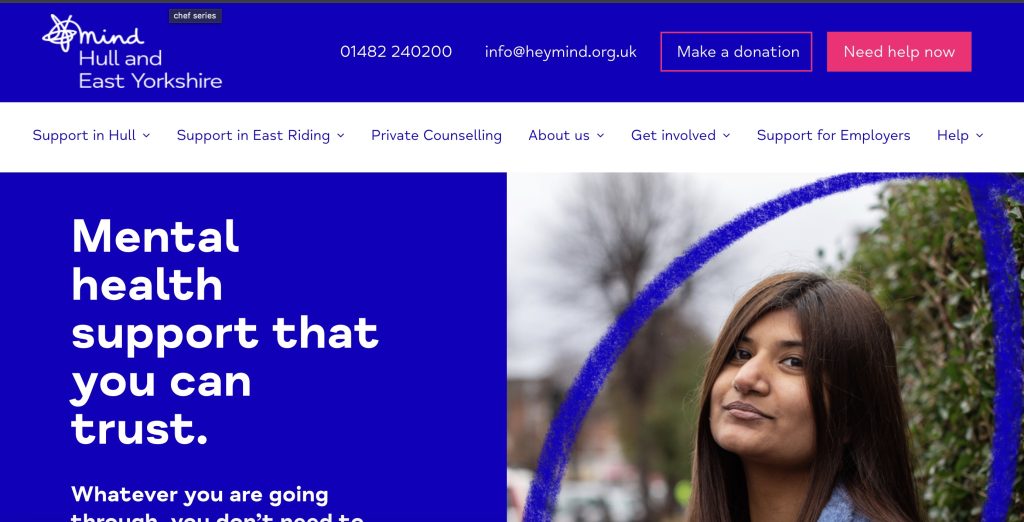The image size is (1024, 522).
Task: Open the About us dropdown arrow
Action: click(600, 135)
